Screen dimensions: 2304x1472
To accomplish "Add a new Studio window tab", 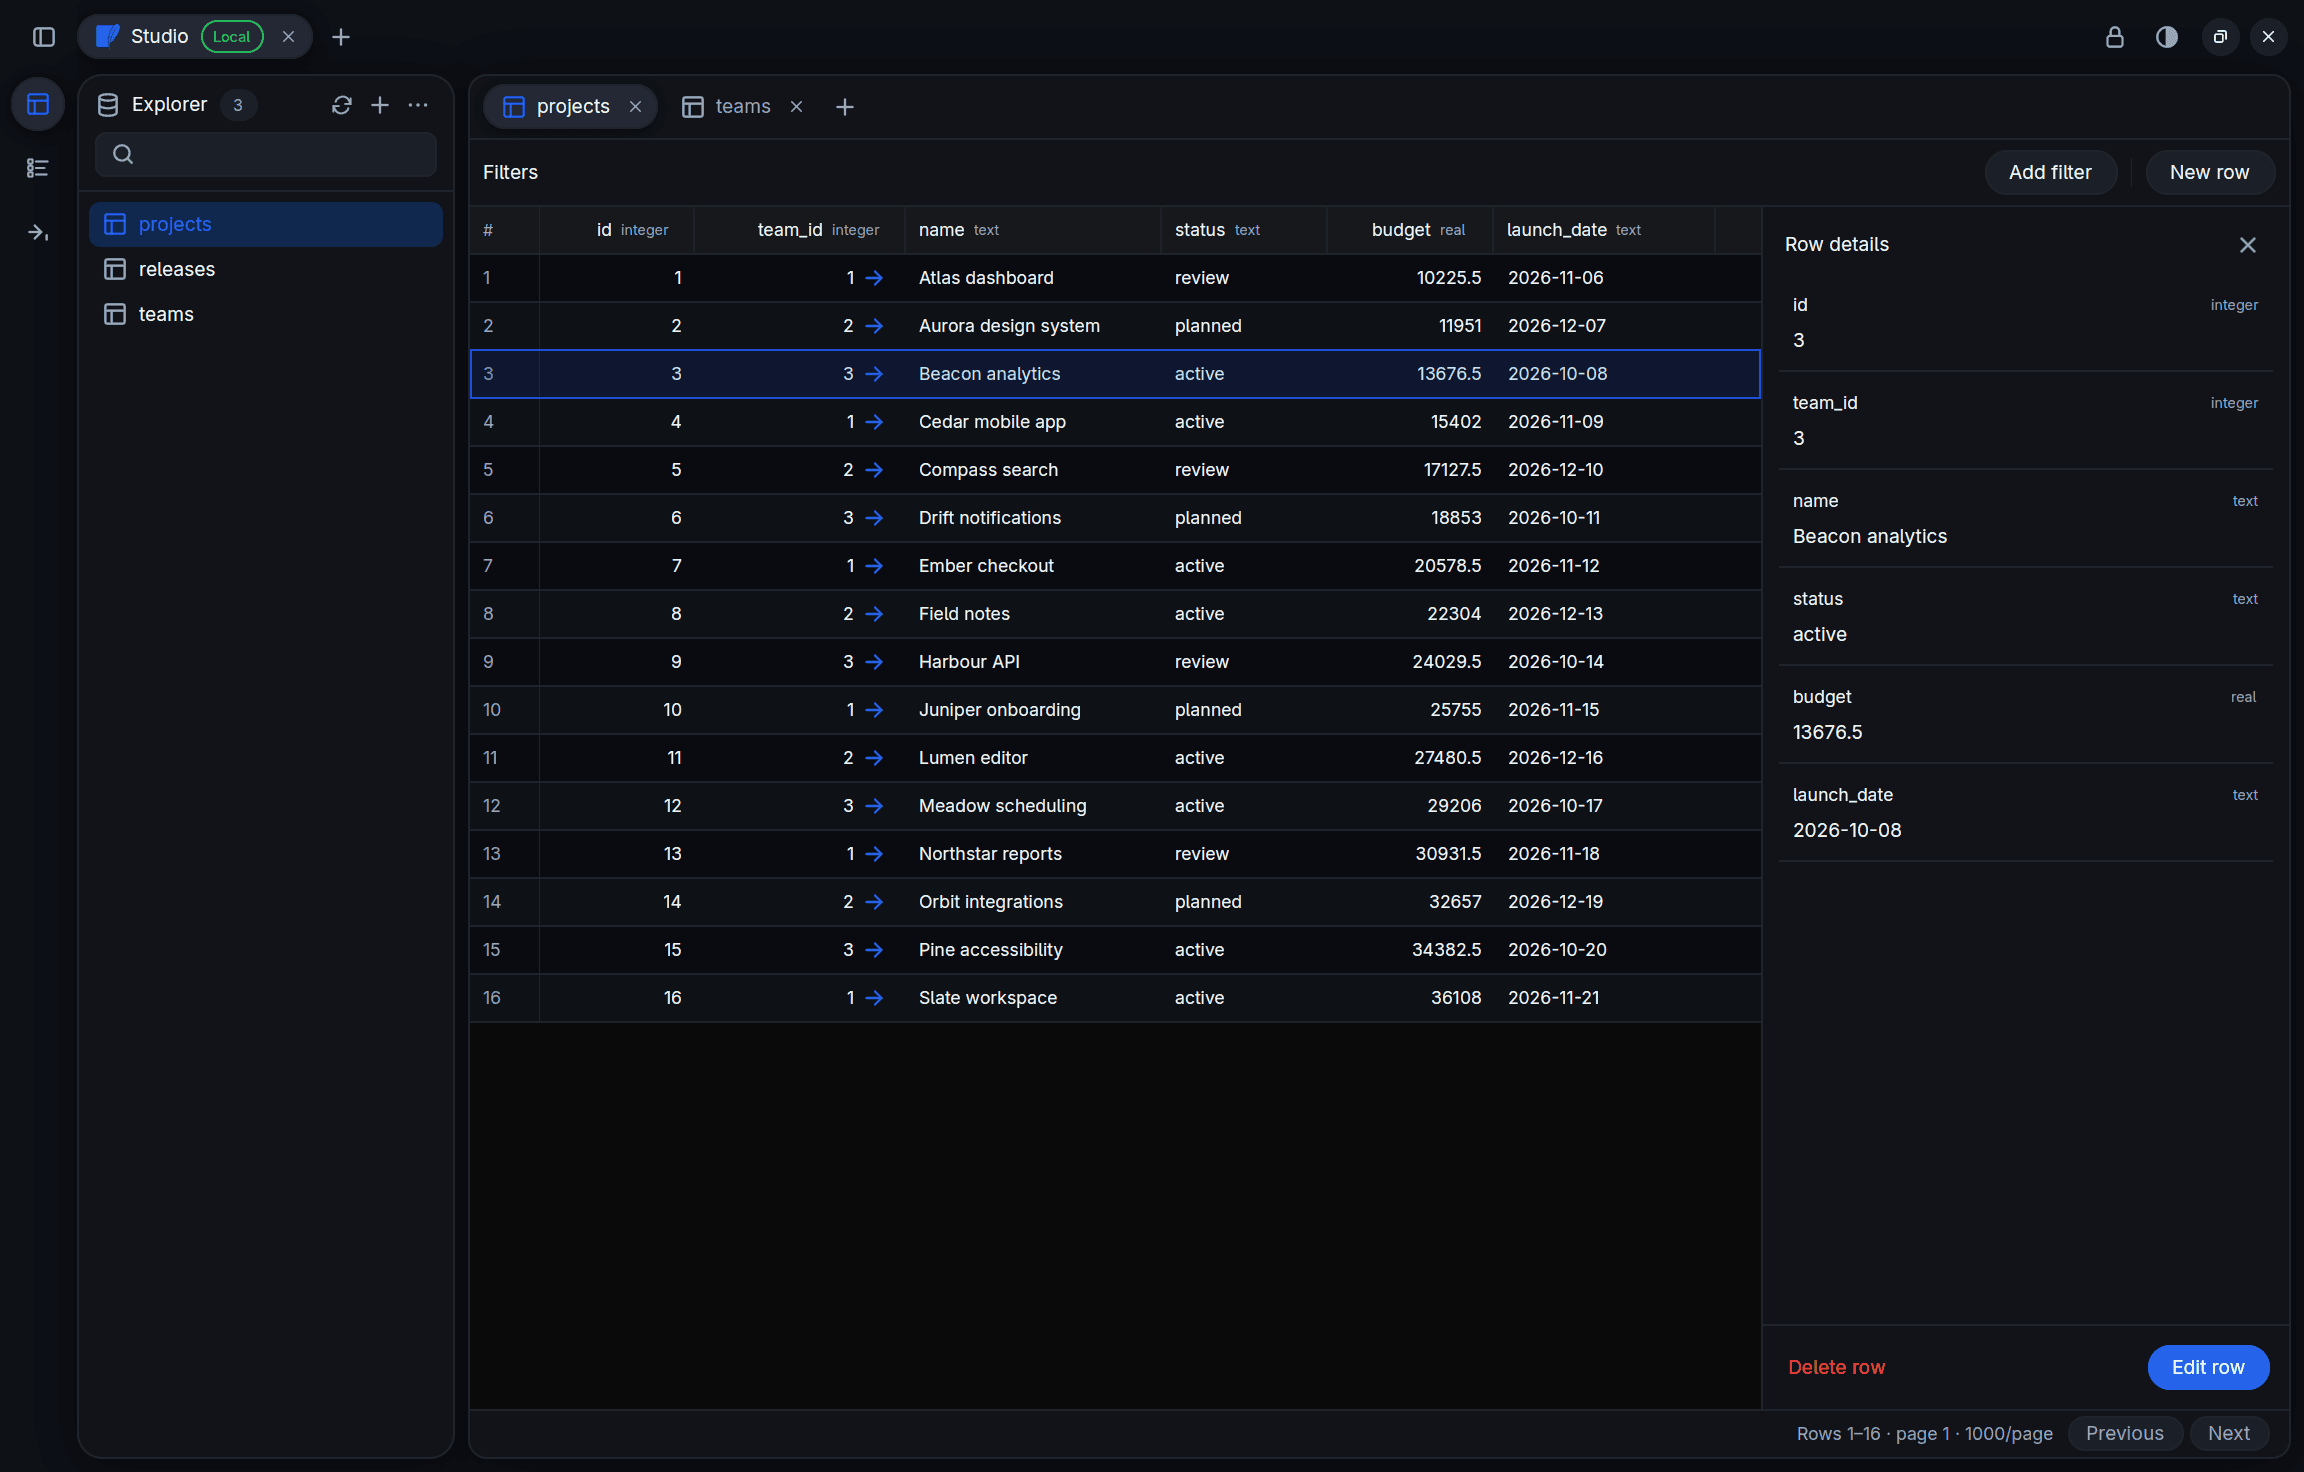I will pyautogui.click(x=341, y=37).
